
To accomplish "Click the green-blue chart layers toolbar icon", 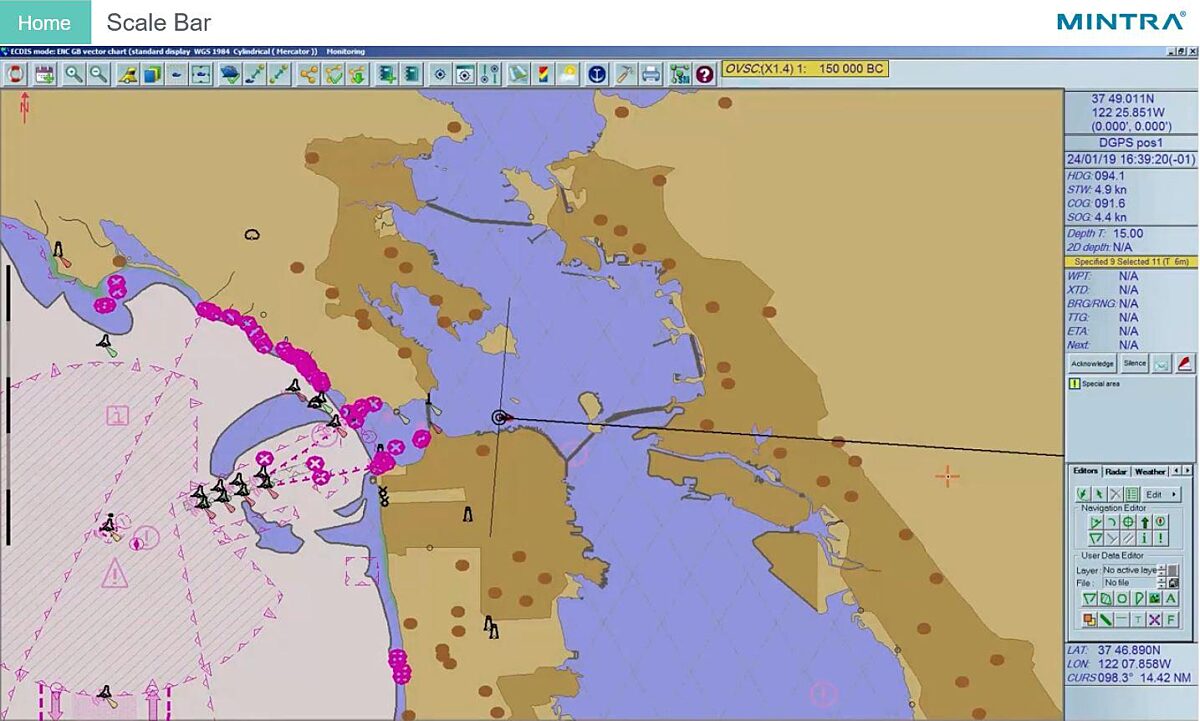I will (152, 74).
